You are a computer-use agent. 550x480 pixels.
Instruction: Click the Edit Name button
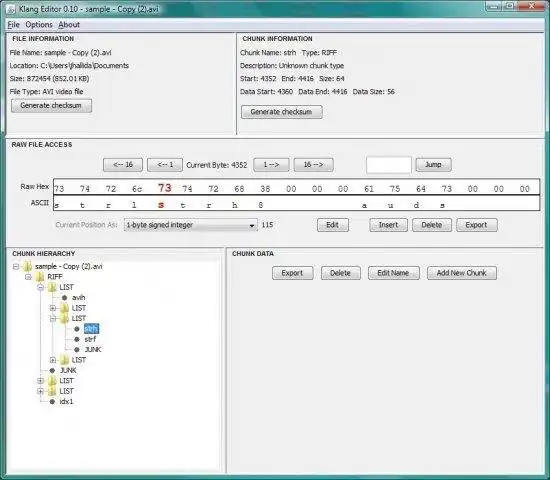[393, 273]
